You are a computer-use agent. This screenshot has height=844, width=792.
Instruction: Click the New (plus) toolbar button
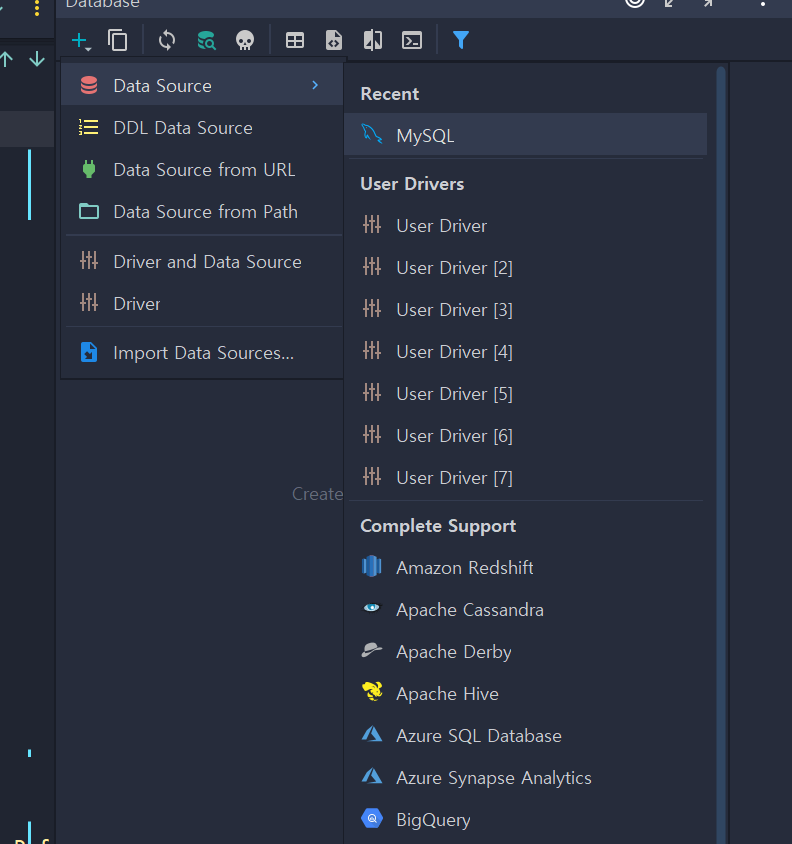click(x=81, y=40)
